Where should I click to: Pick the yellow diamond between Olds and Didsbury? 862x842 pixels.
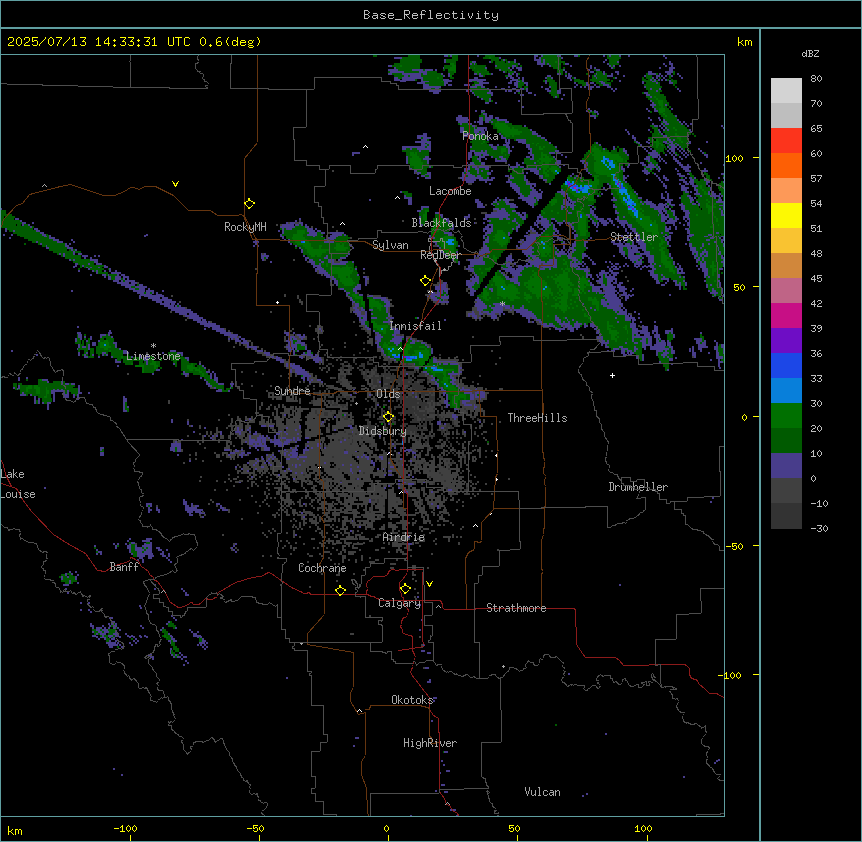click(388, 417)
